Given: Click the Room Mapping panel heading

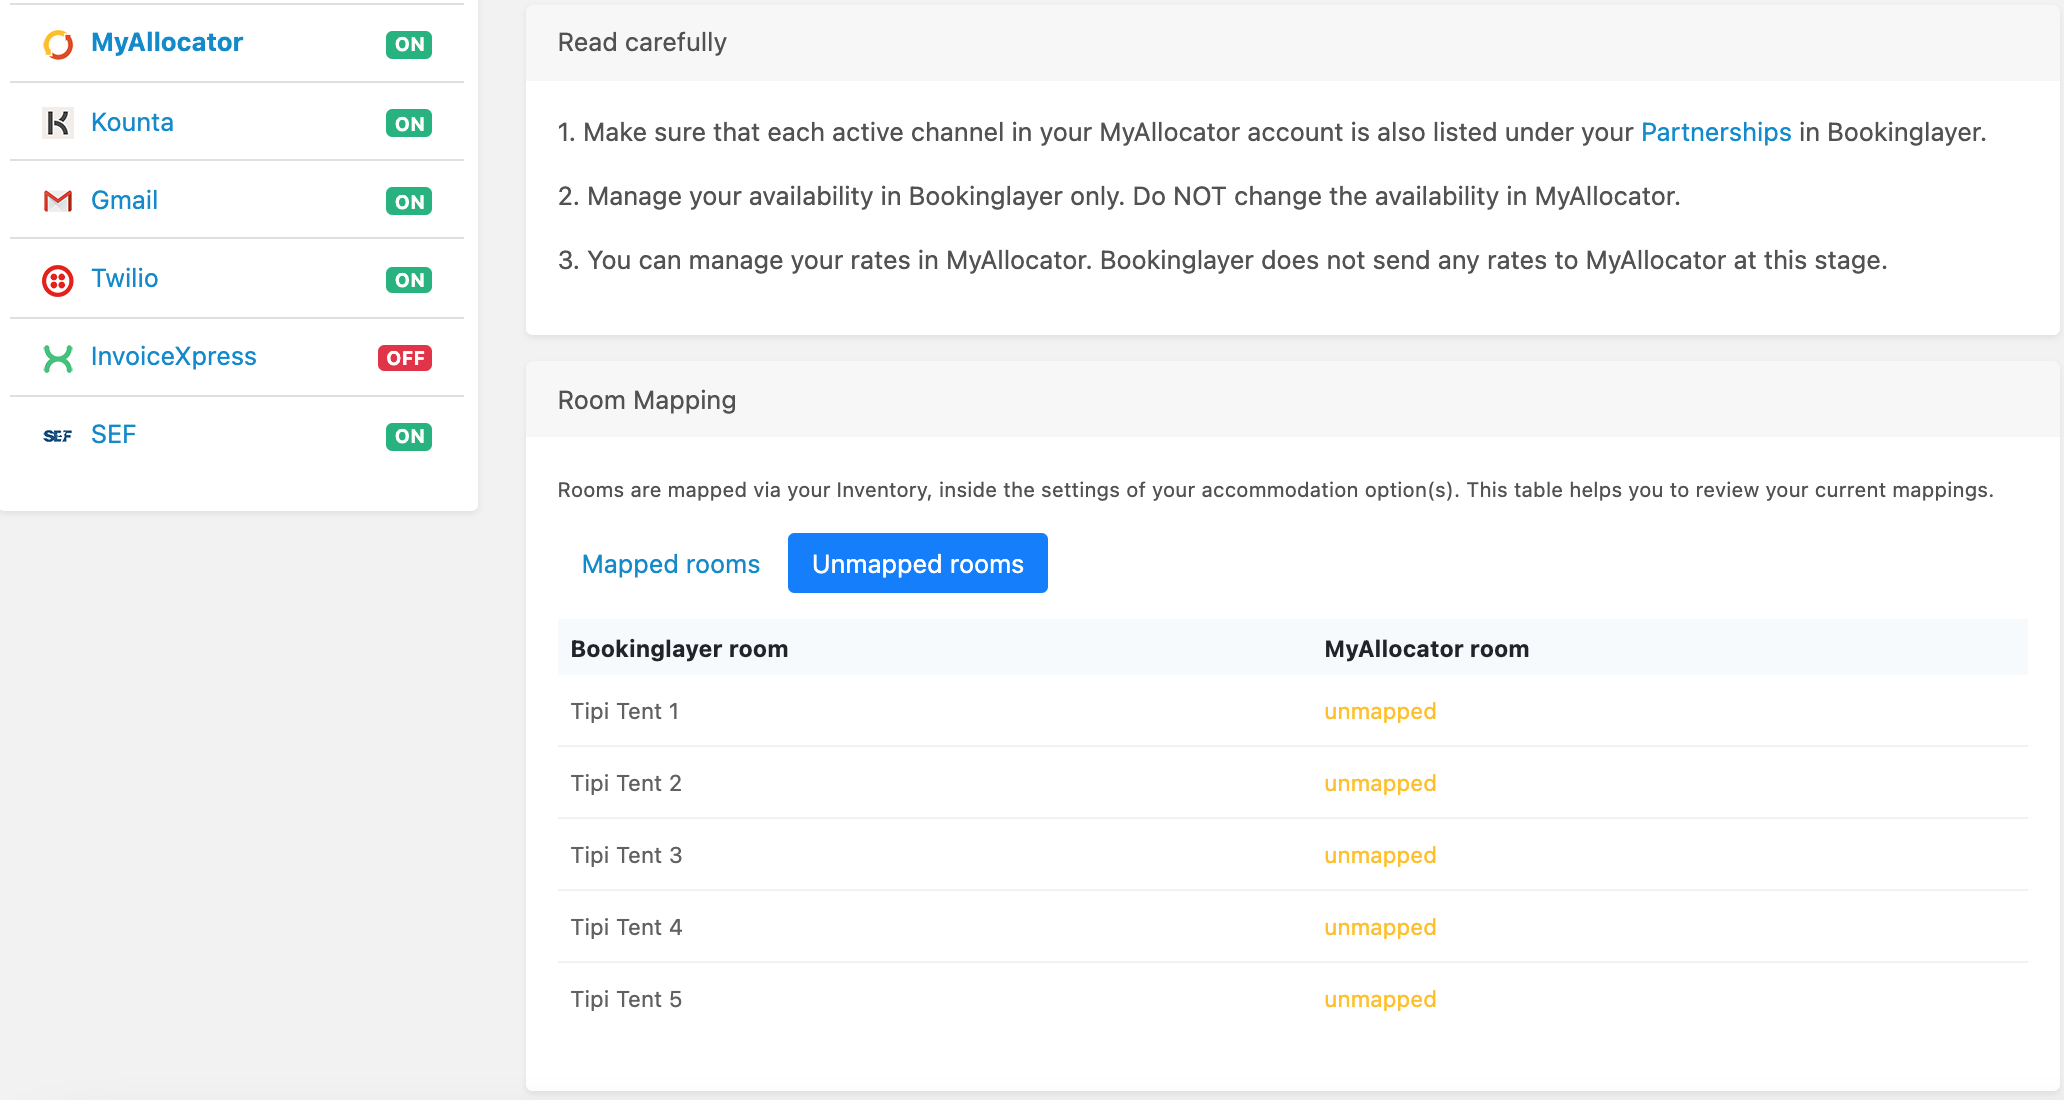Looking at the screenshot, I should (647, 400).
